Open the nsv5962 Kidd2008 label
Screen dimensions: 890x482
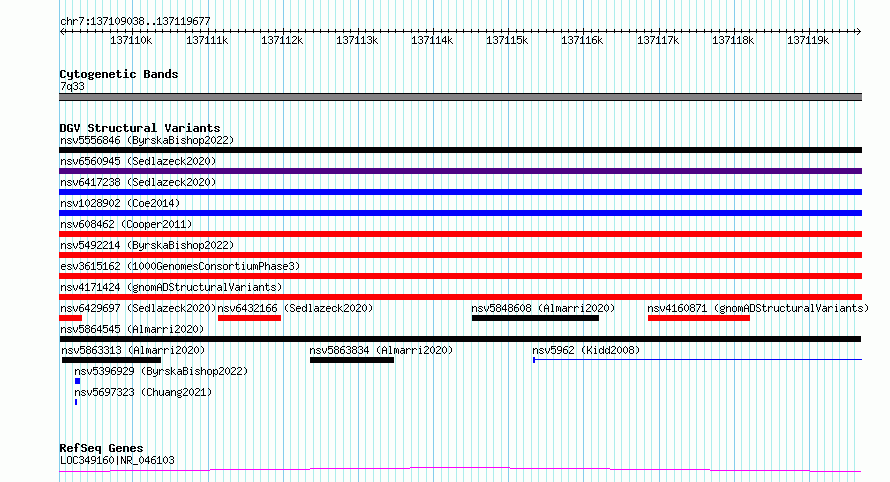[586, 350]
